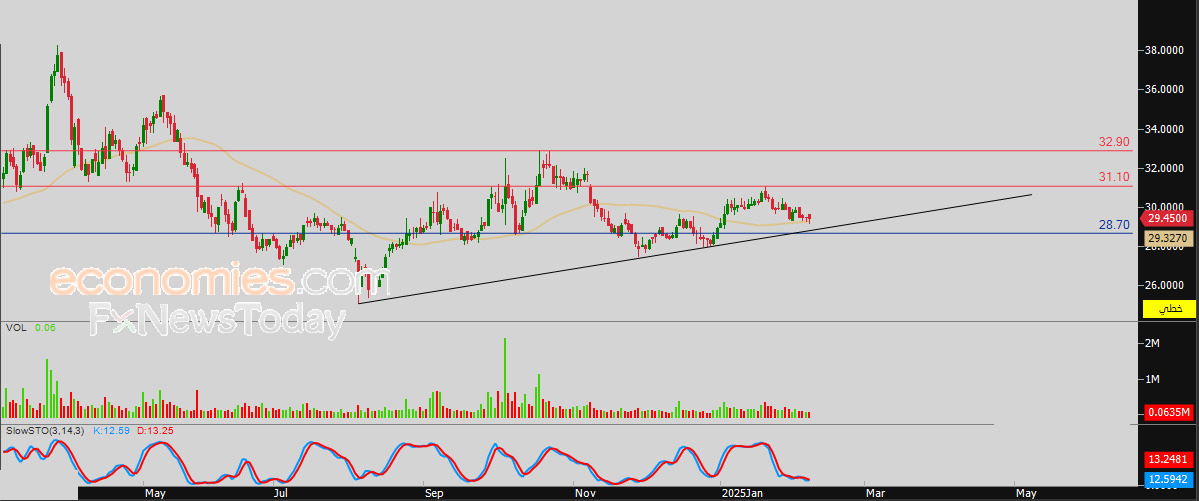
Task: Click the VOL indicator label
Action: click(15, 327)
